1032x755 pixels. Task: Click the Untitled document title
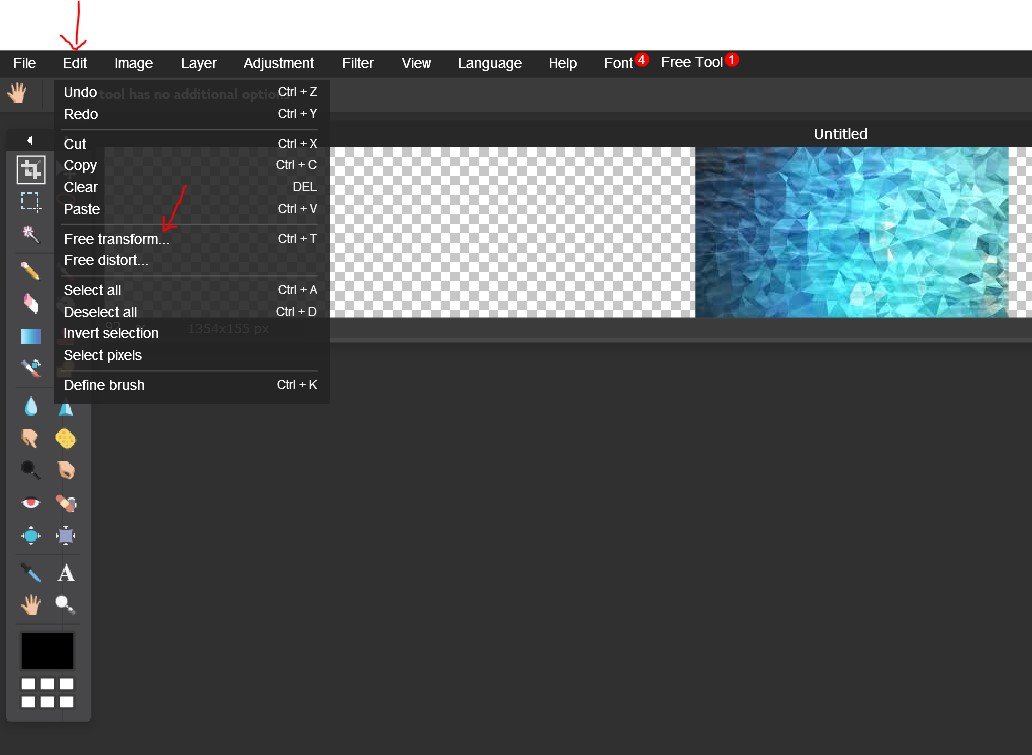(840, 134)
